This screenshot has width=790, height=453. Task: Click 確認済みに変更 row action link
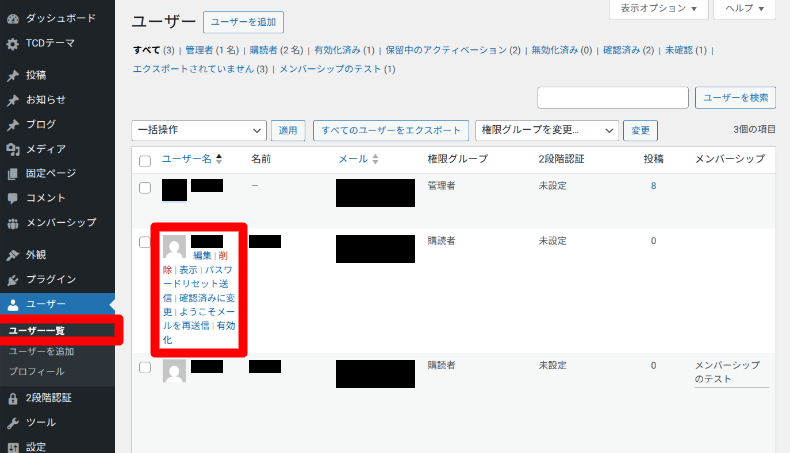pyautogui.click(x=200, y=305)
